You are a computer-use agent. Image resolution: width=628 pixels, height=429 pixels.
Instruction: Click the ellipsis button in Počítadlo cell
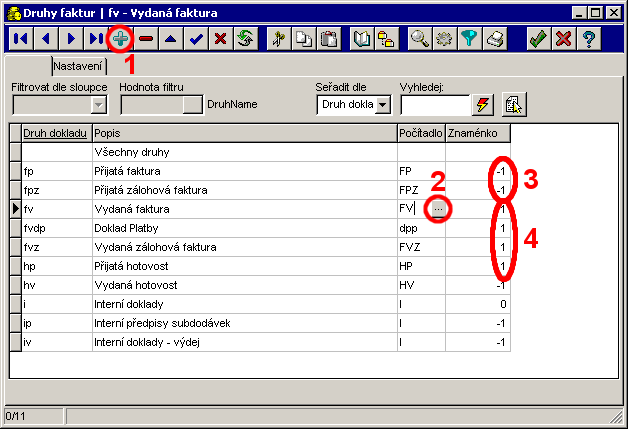pos(438,209)
